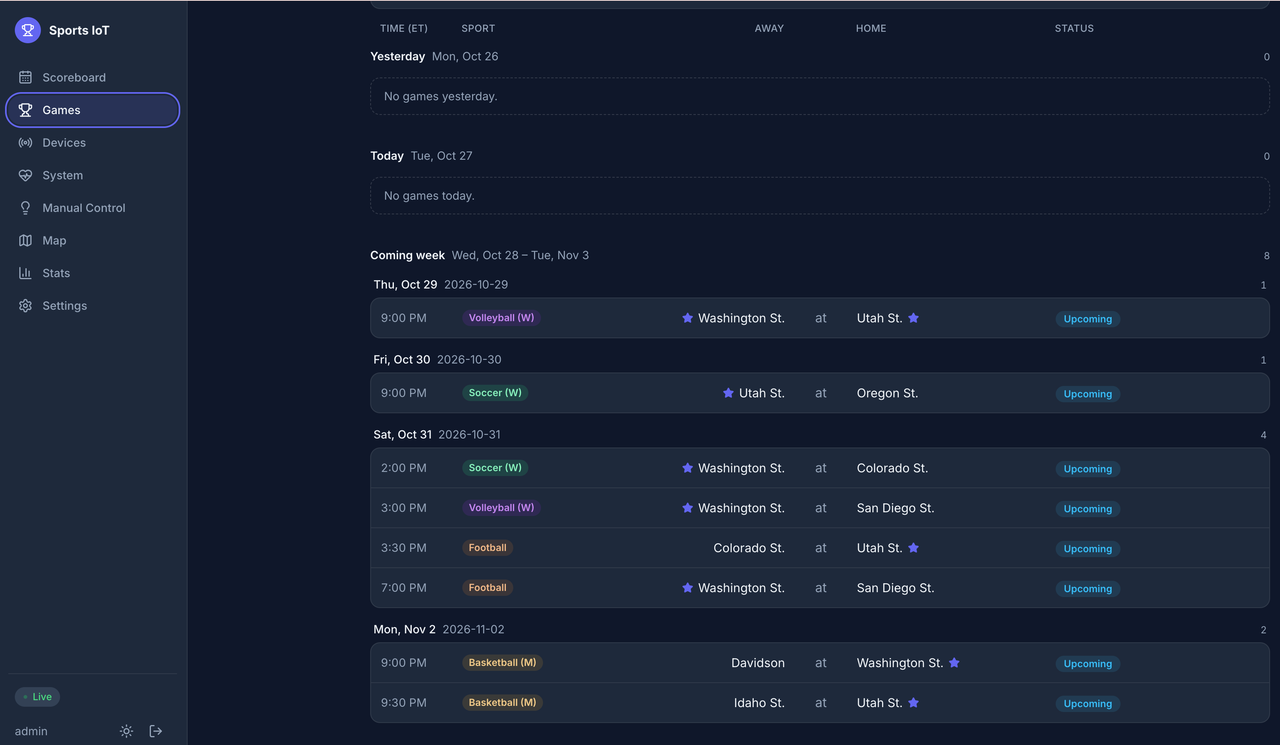The image size is (1280, 745).
Task: Click the star before Washington St. in 3:00 PM volleyball
Action: tap(687, 508)
